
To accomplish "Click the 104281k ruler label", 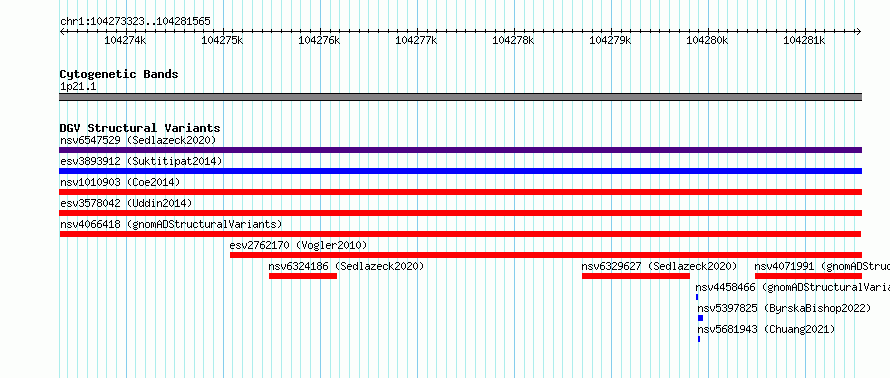I will pyautogui.click(x=804, y=40).
